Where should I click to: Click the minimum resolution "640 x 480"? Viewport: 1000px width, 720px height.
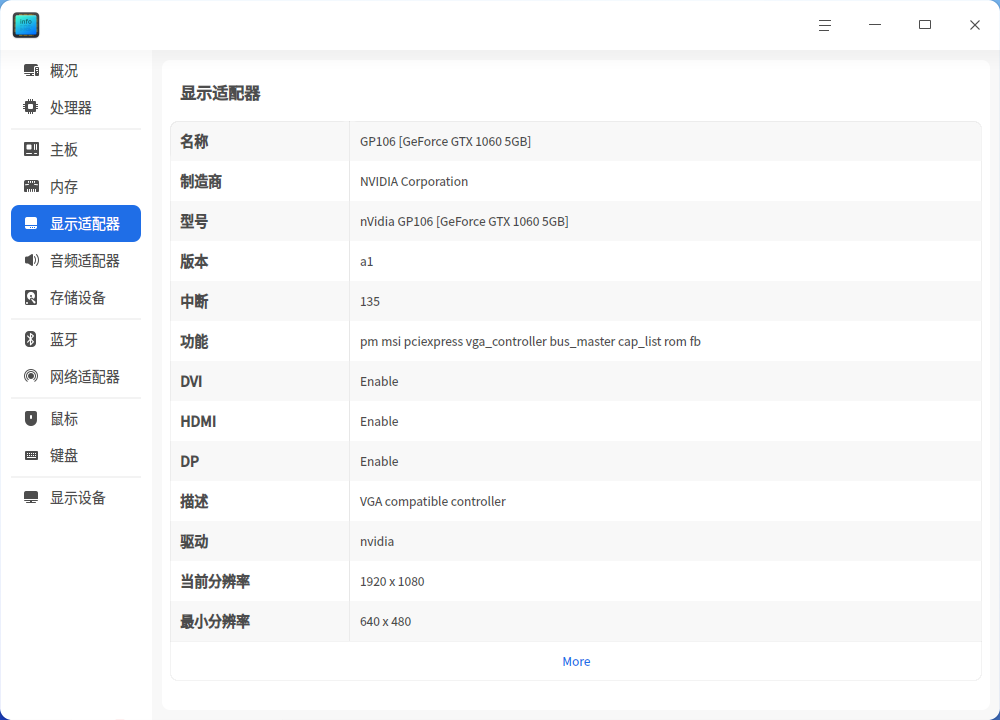385,622
